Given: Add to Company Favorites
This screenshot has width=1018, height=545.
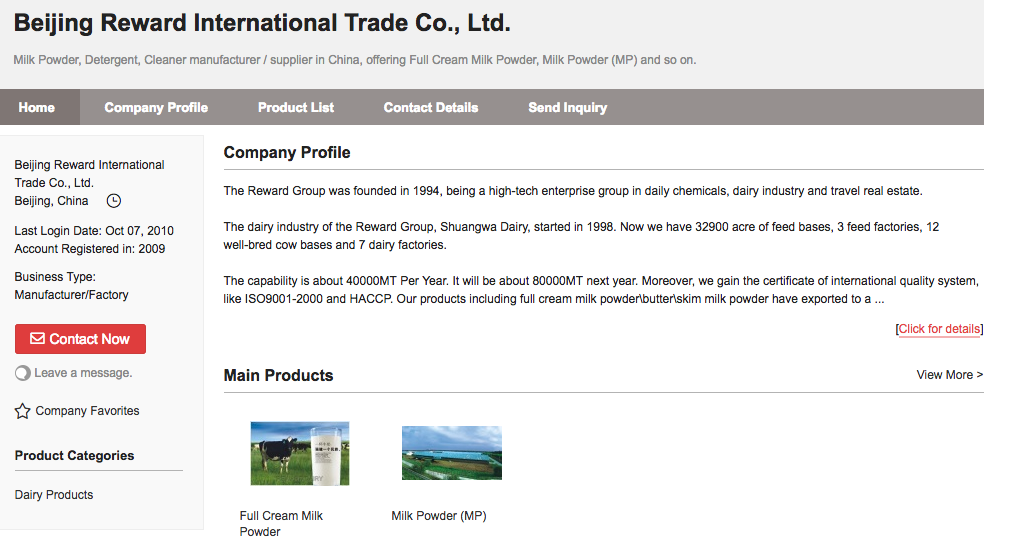Looking at the screenshot, I should pyautogui.click(x=87, y=411).
